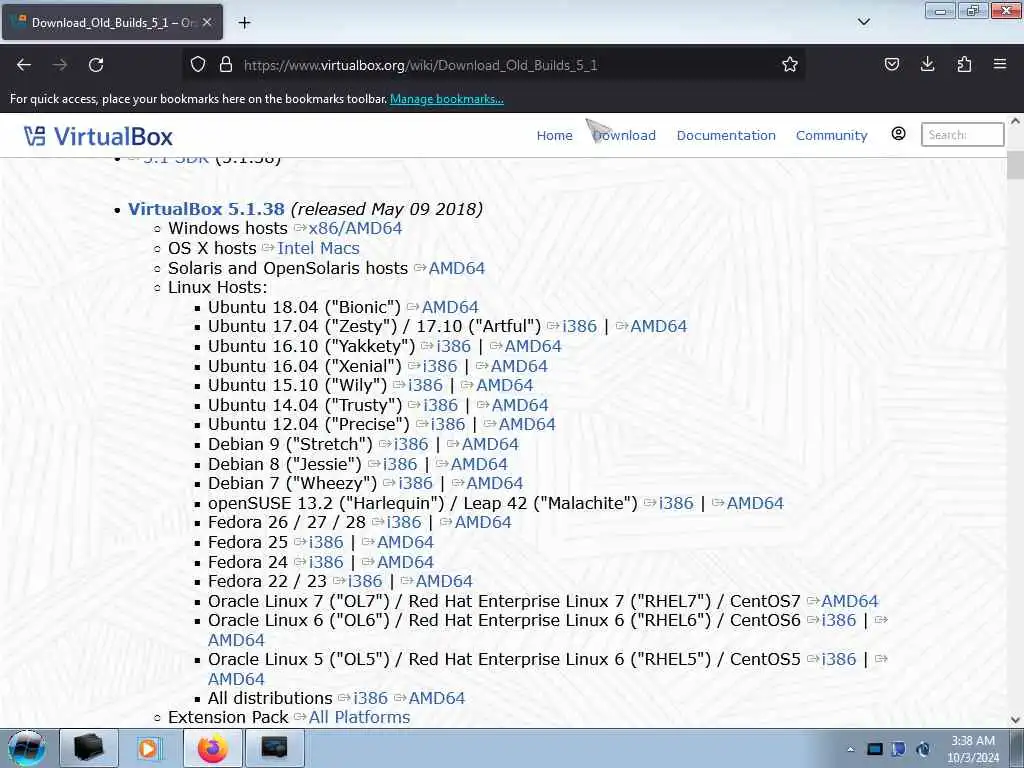This screenshot has width=1024, height=768.
Task: Click the Manage bookmarks link
Action: pos(447,99)
